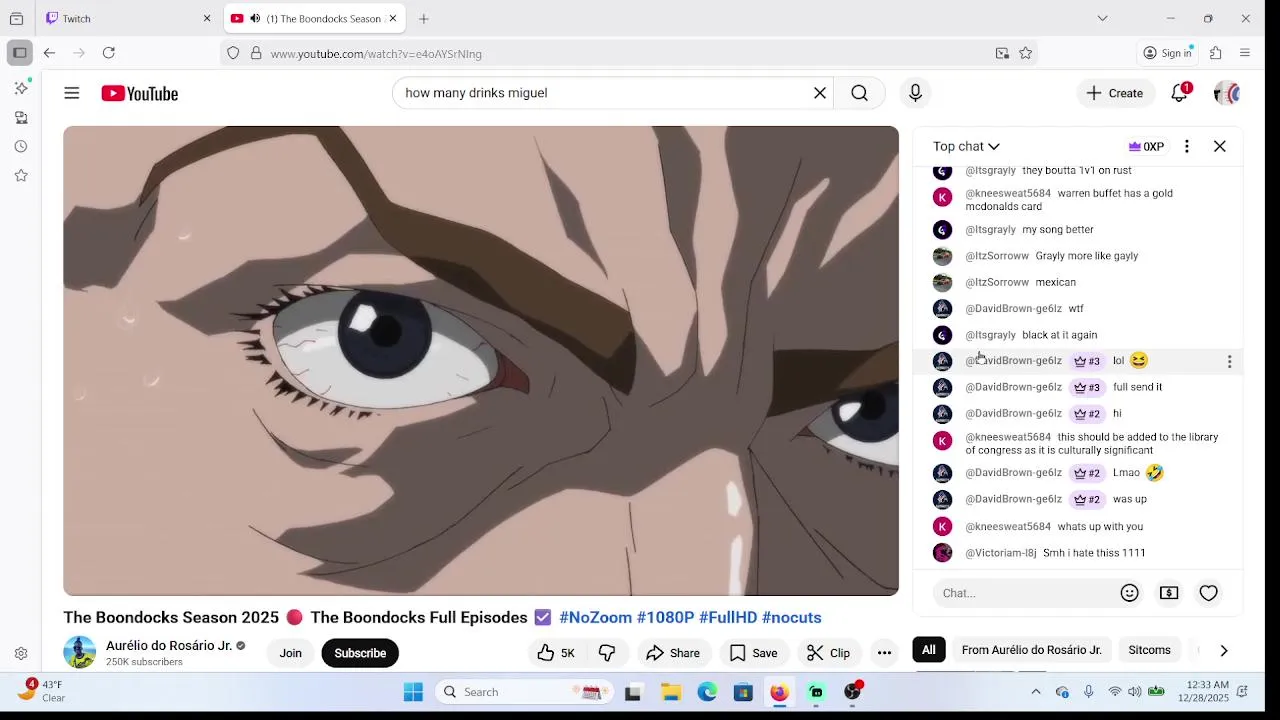Screen dimensions: 1280x720
Task: Share the video
Action: click(x=672, y=653)
